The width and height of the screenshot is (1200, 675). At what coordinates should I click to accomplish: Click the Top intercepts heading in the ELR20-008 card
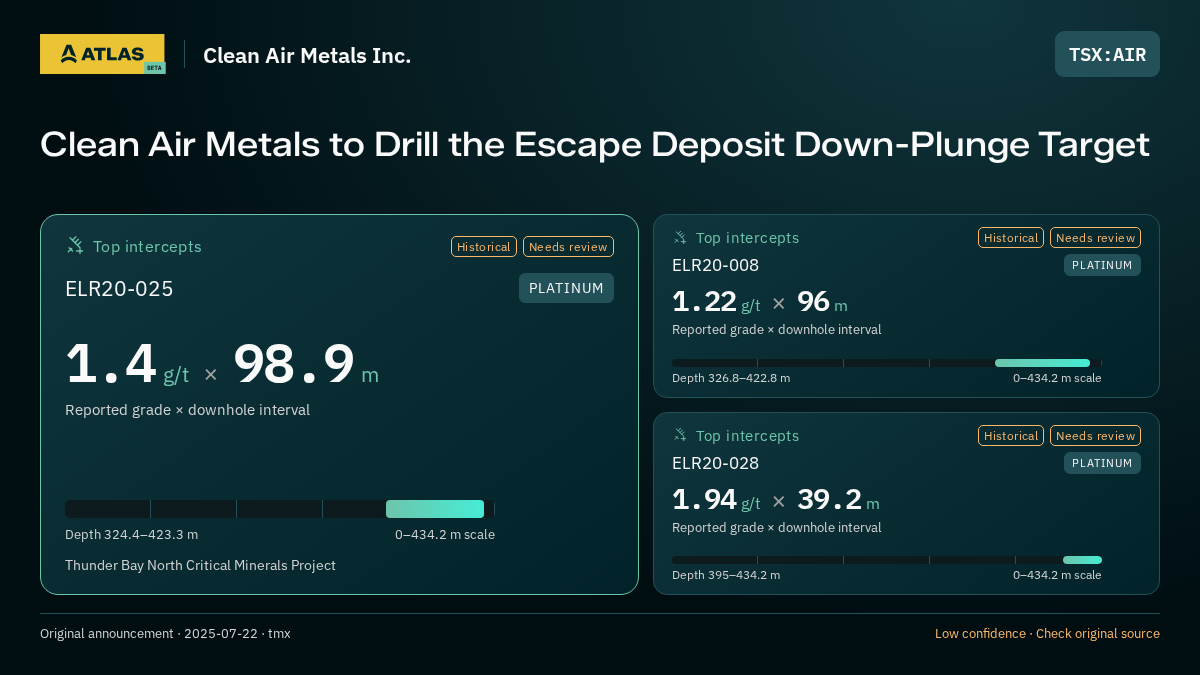point(747,238)
